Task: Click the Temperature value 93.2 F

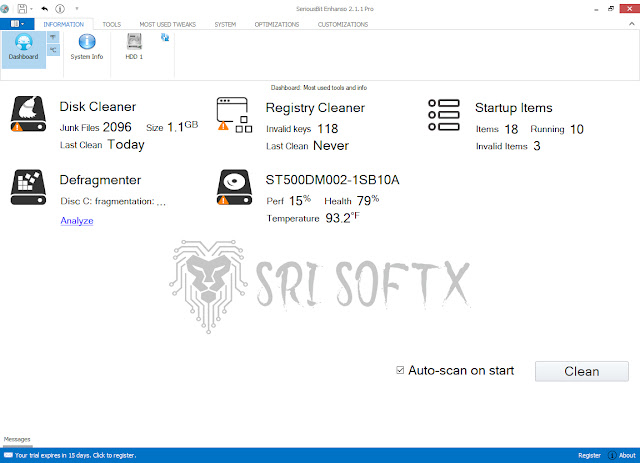Action: click(342, 218)
